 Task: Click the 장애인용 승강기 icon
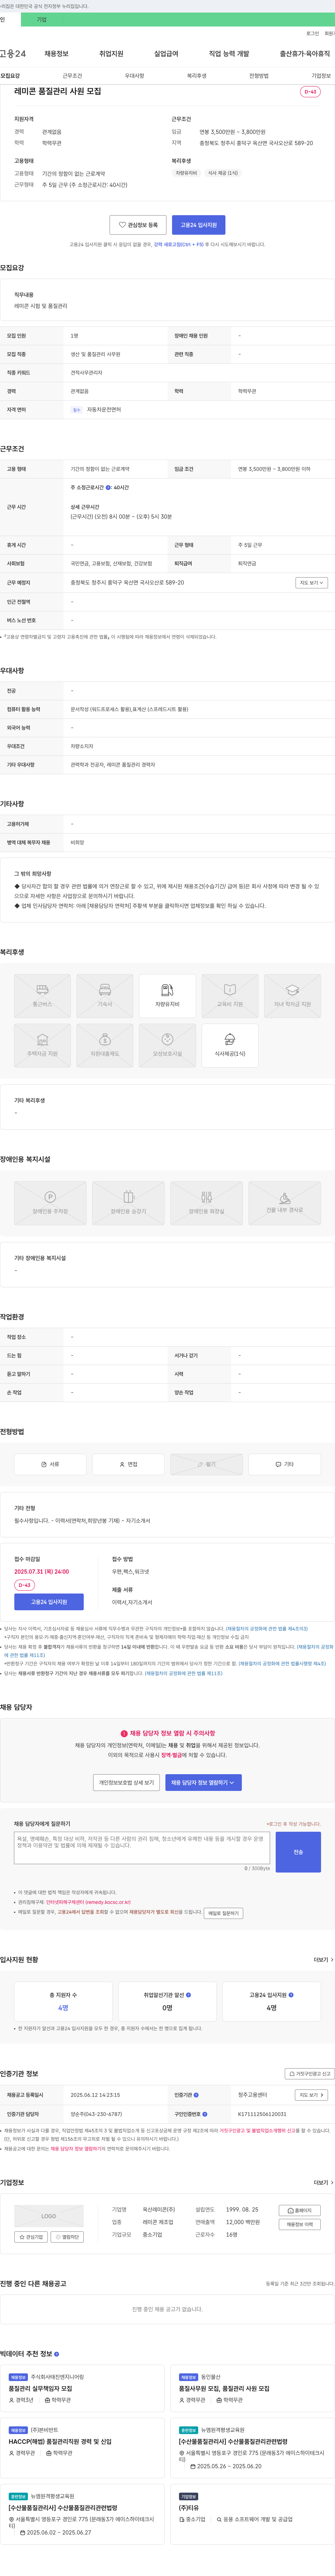point(128,1203)
